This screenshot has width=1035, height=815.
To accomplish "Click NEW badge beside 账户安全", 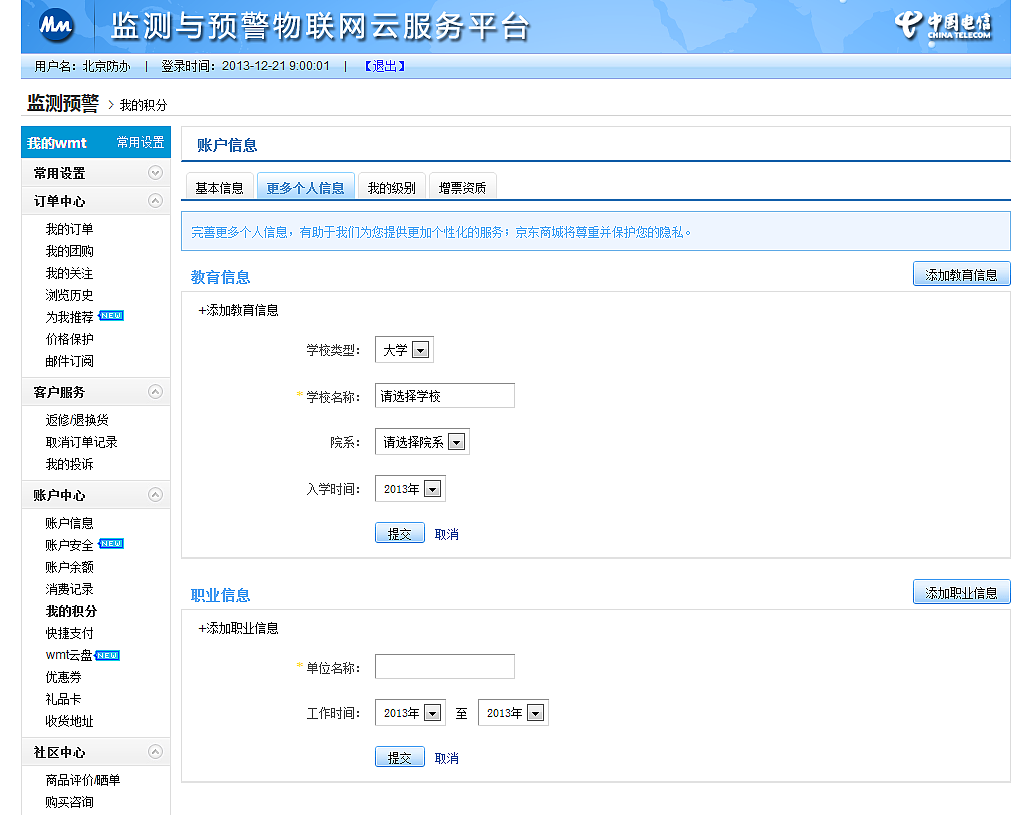I will (111, 544).
